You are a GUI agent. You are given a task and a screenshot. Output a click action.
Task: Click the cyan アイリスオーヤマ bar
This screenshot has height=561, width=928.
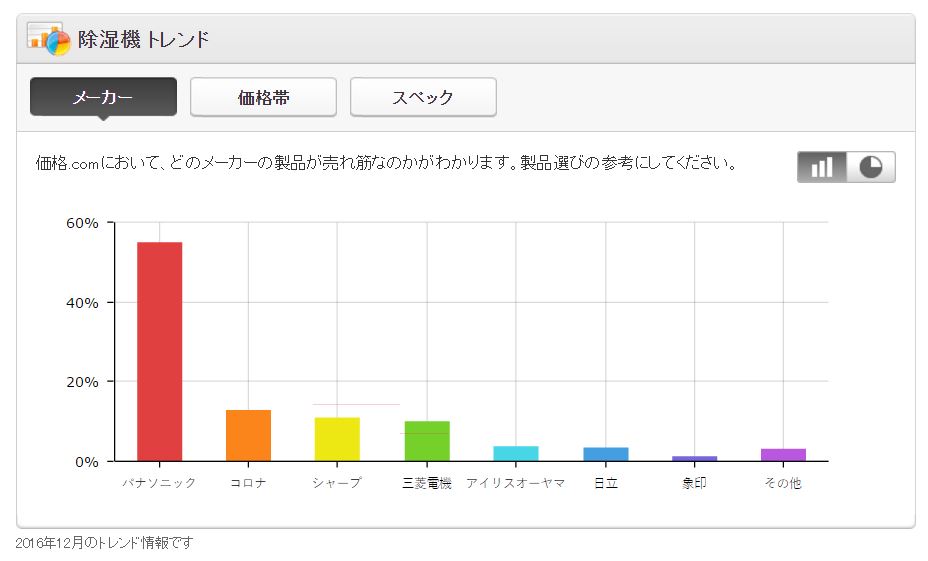pos(516,453)
